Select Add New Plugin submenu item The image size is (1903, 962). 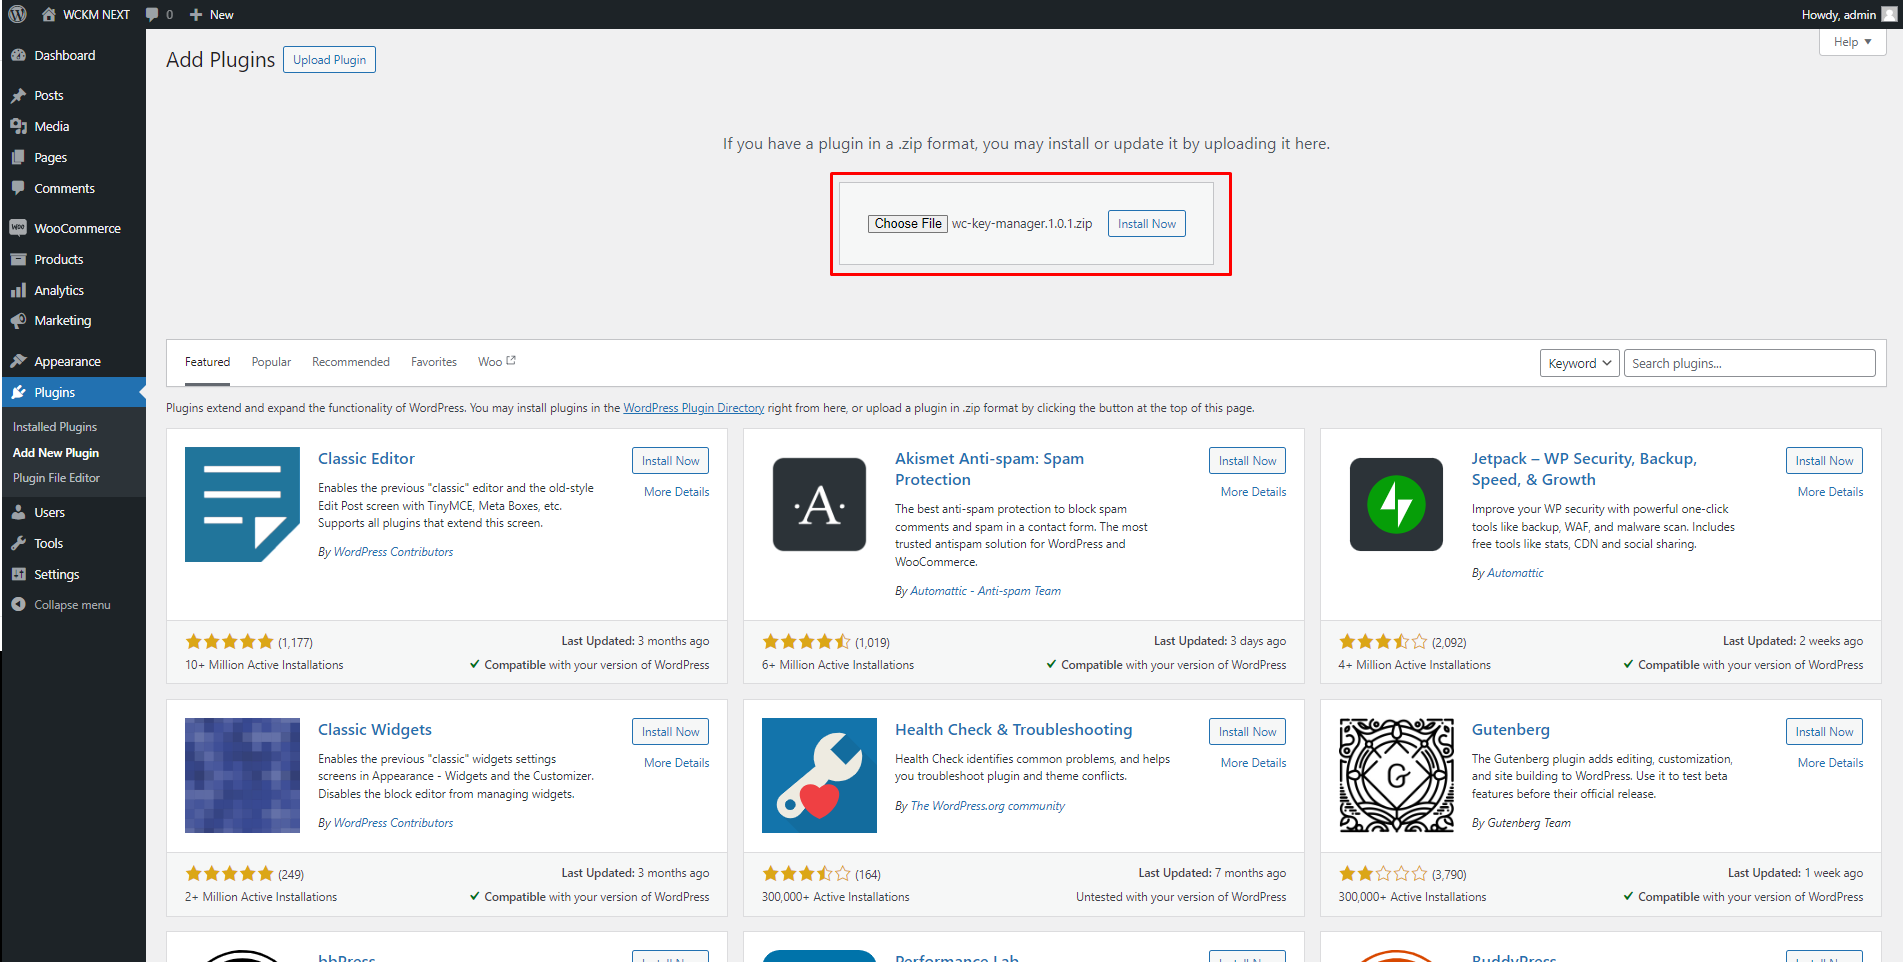[x=56, y=453]
